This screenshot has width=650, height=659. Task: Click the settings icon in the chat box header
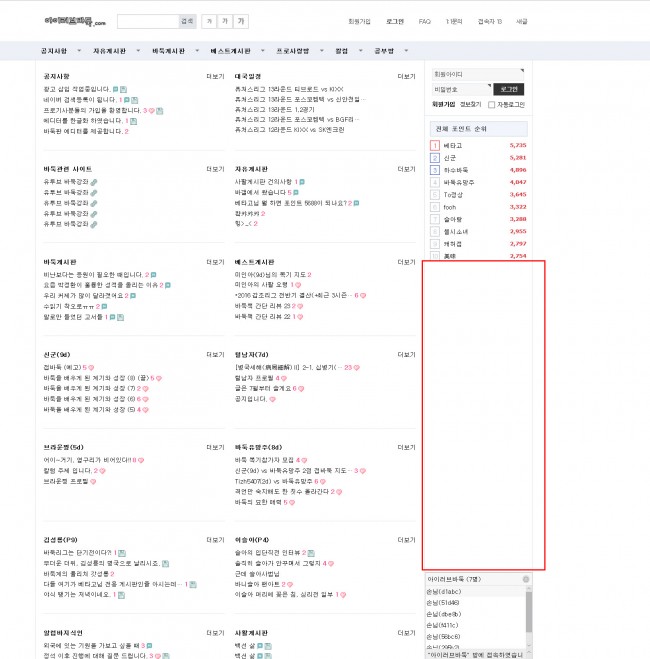tap(526, 580)
